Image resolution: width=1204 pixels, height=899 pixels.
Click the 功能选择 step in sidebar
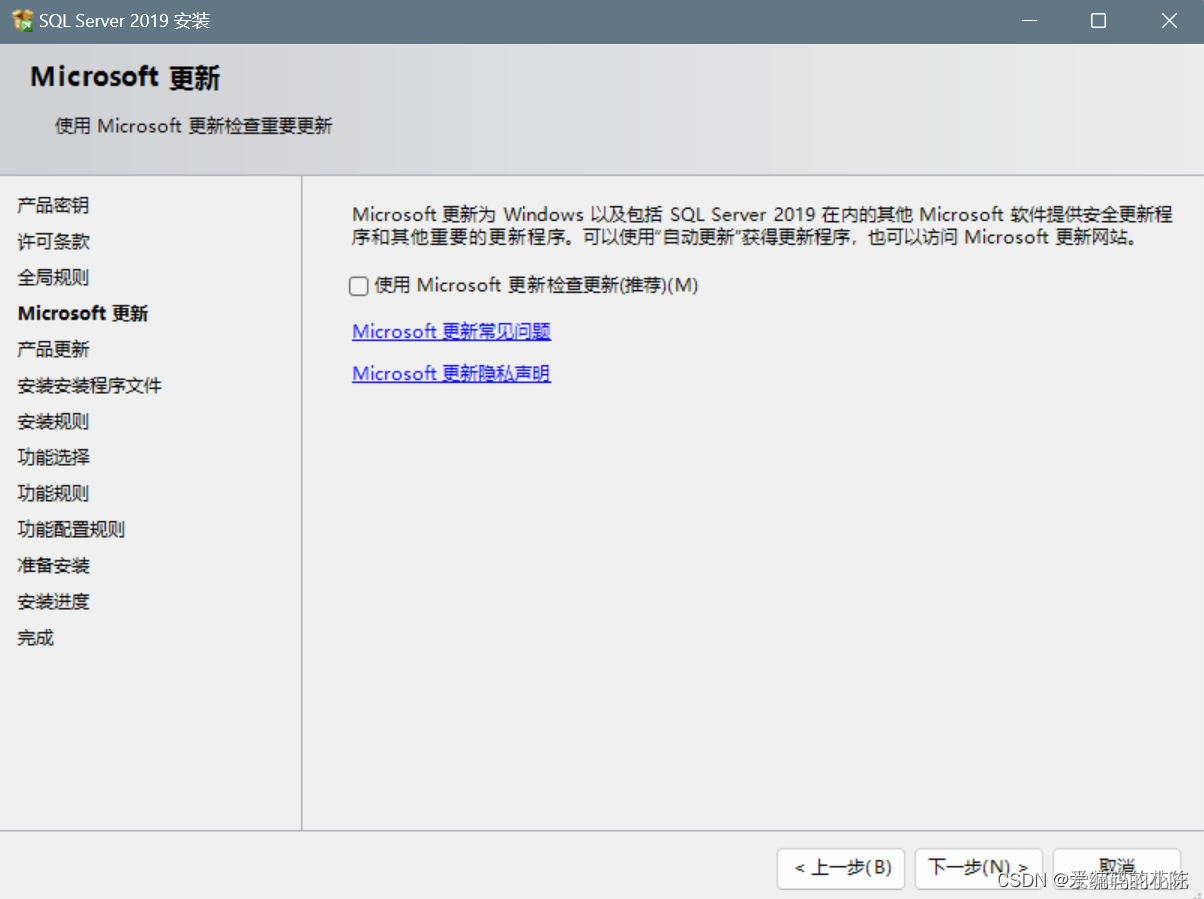tap(53, 458)
